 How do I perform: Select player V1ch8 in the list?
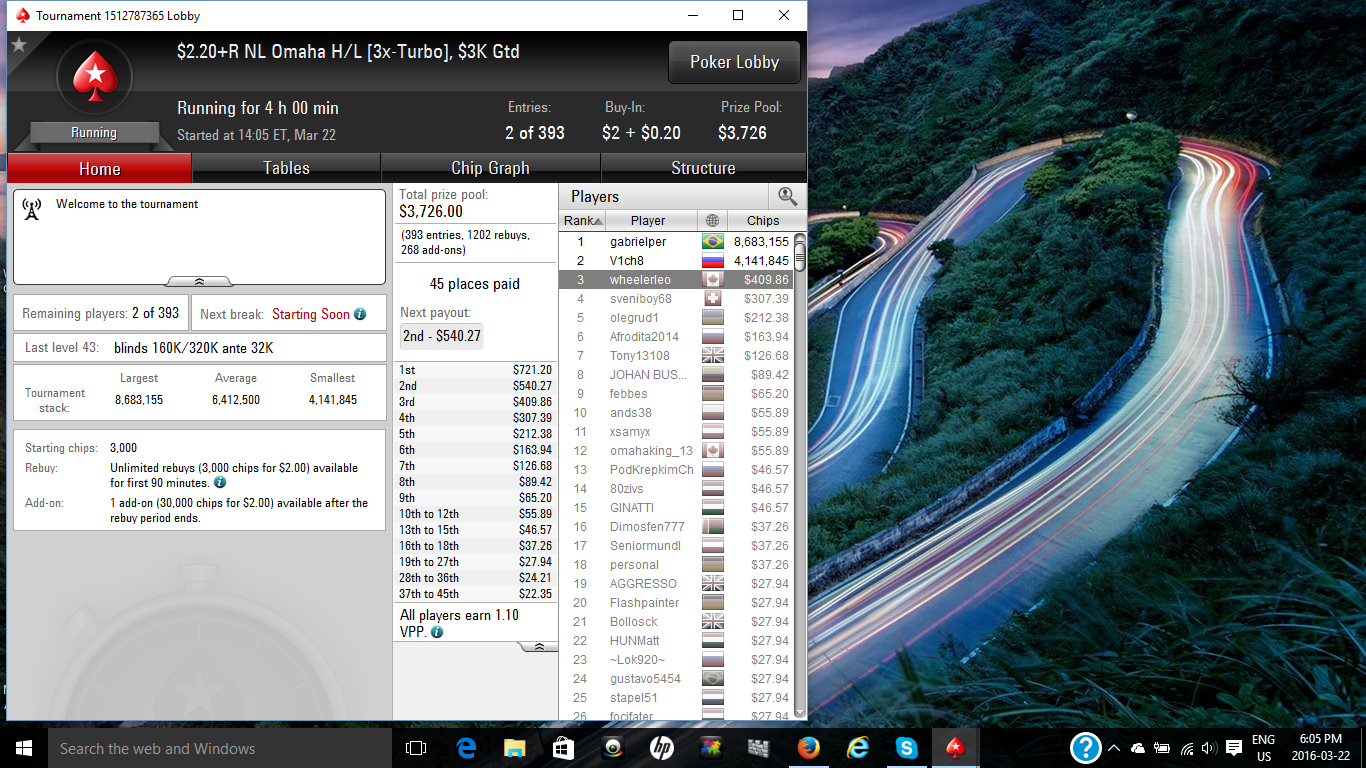676,261
